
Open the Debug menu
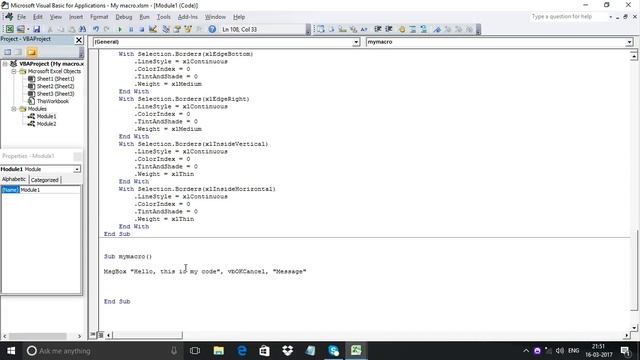pos(124,17)
